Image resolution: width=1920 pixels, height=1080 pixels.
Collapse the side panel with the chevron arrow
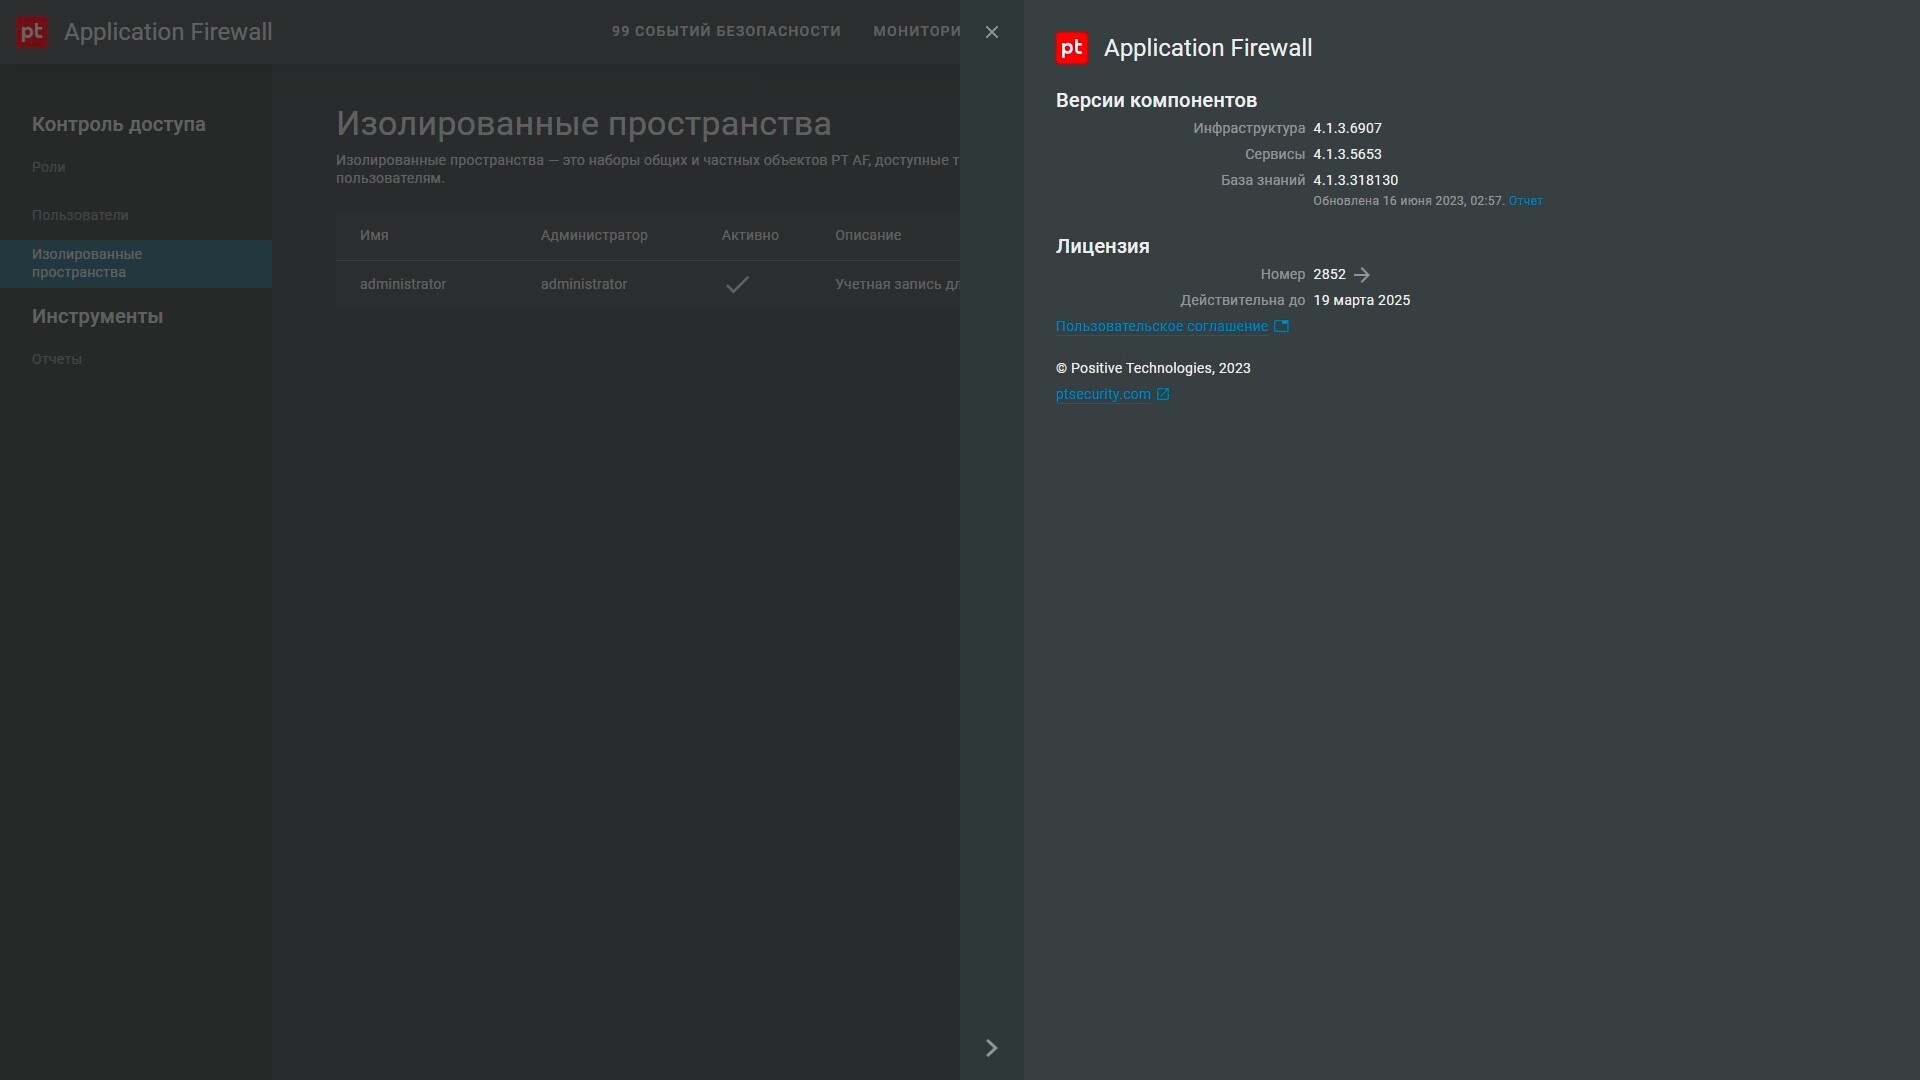(991, 1047)
